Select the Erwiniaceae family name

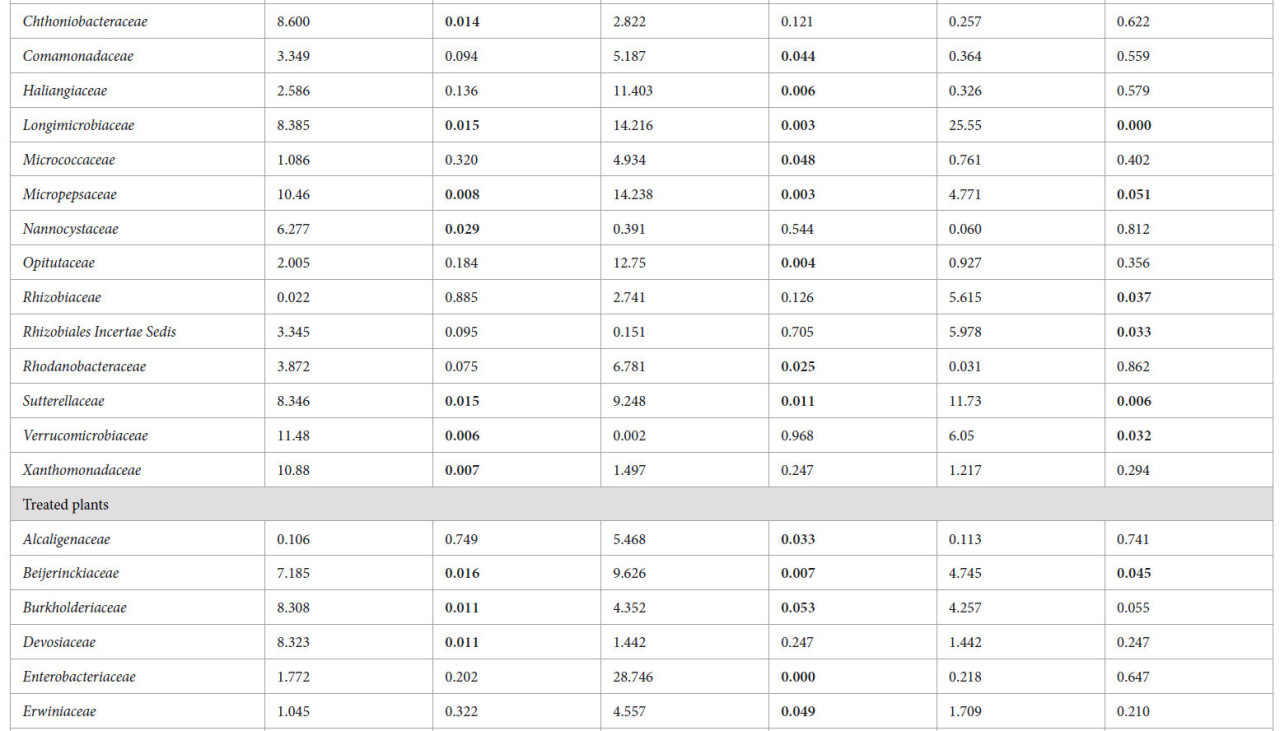[60, 711]
